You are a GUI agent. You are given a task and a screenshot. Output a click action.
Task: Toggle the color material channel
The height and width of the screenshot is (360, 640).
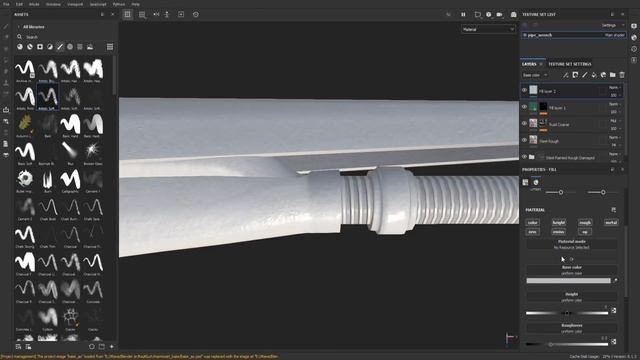click(x=533, y=222)
